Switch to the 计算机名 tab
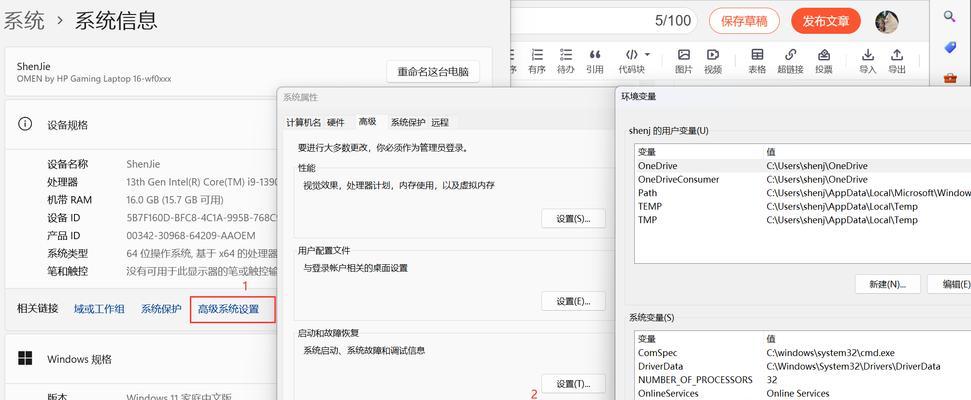 303,123
